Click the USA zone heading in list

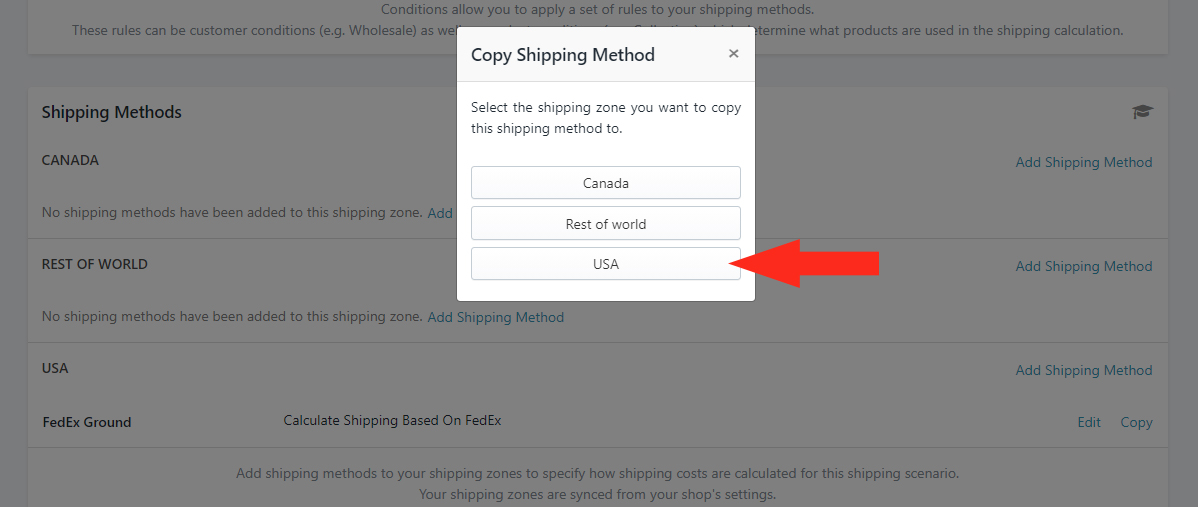55,368
